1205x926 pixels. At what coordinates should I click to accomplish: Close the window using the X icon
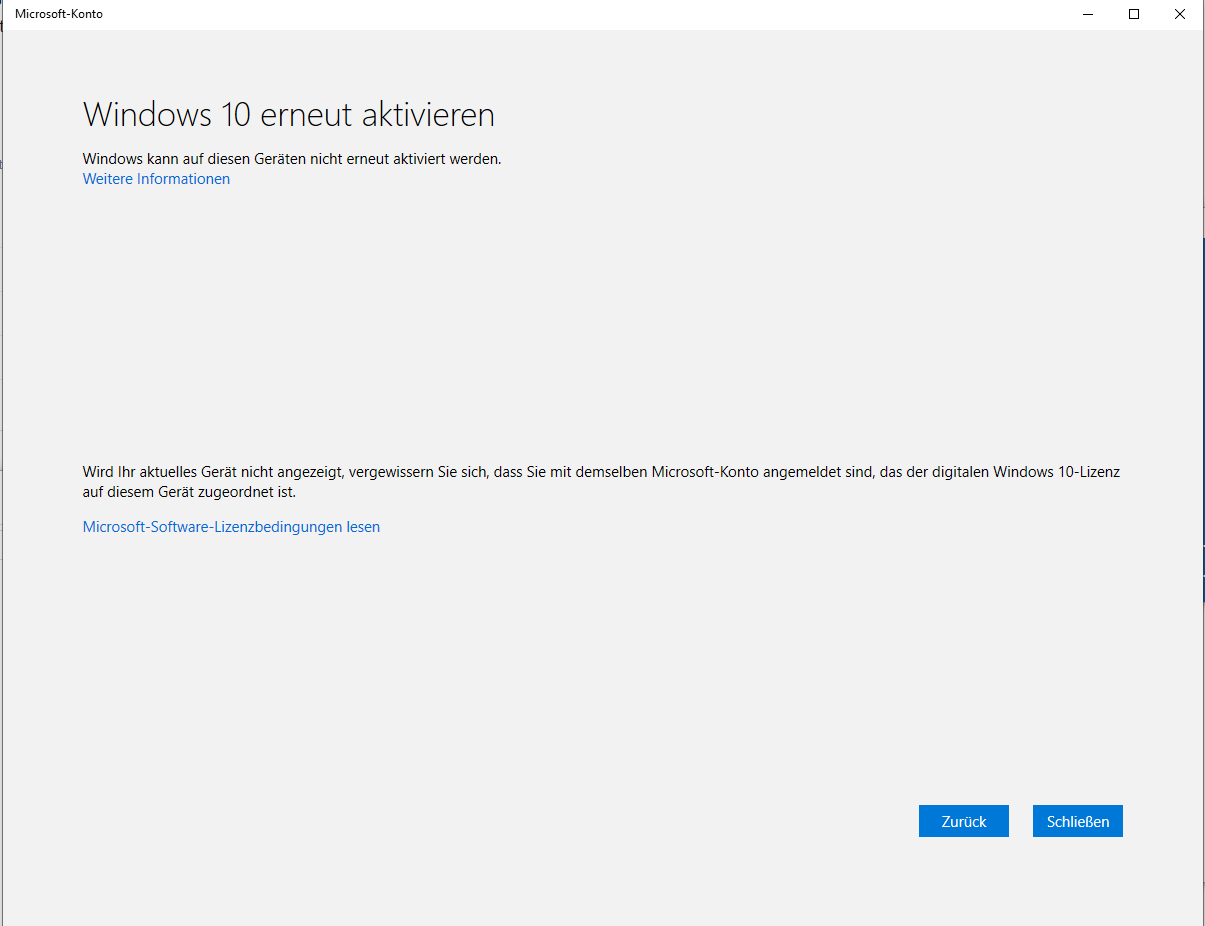(1180, 14)
